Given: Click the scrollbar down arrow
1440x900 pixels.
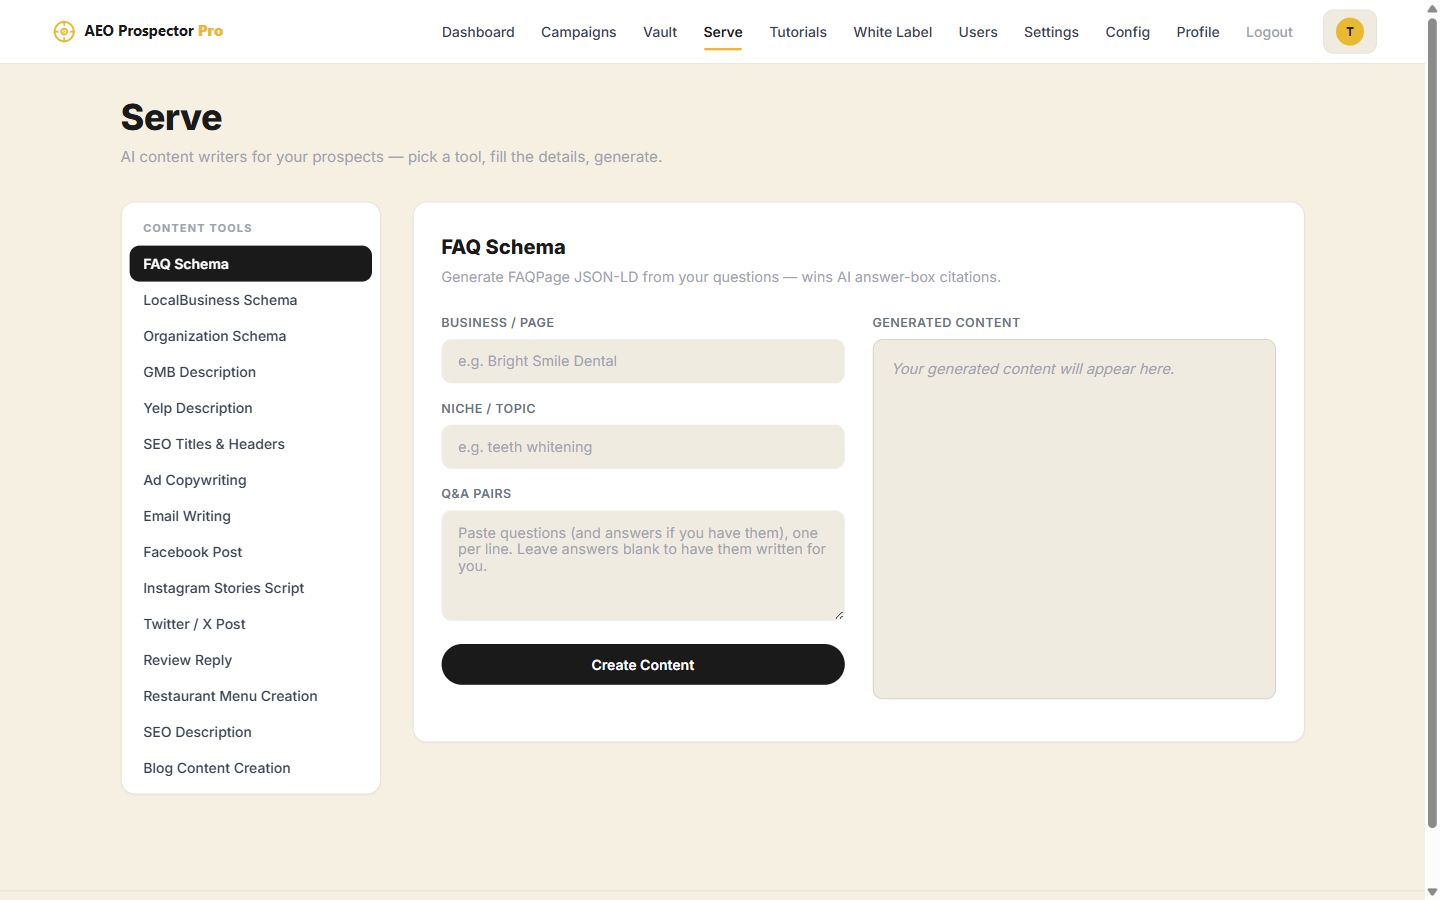Looking at the screenshot, I should coord(1432,892).
